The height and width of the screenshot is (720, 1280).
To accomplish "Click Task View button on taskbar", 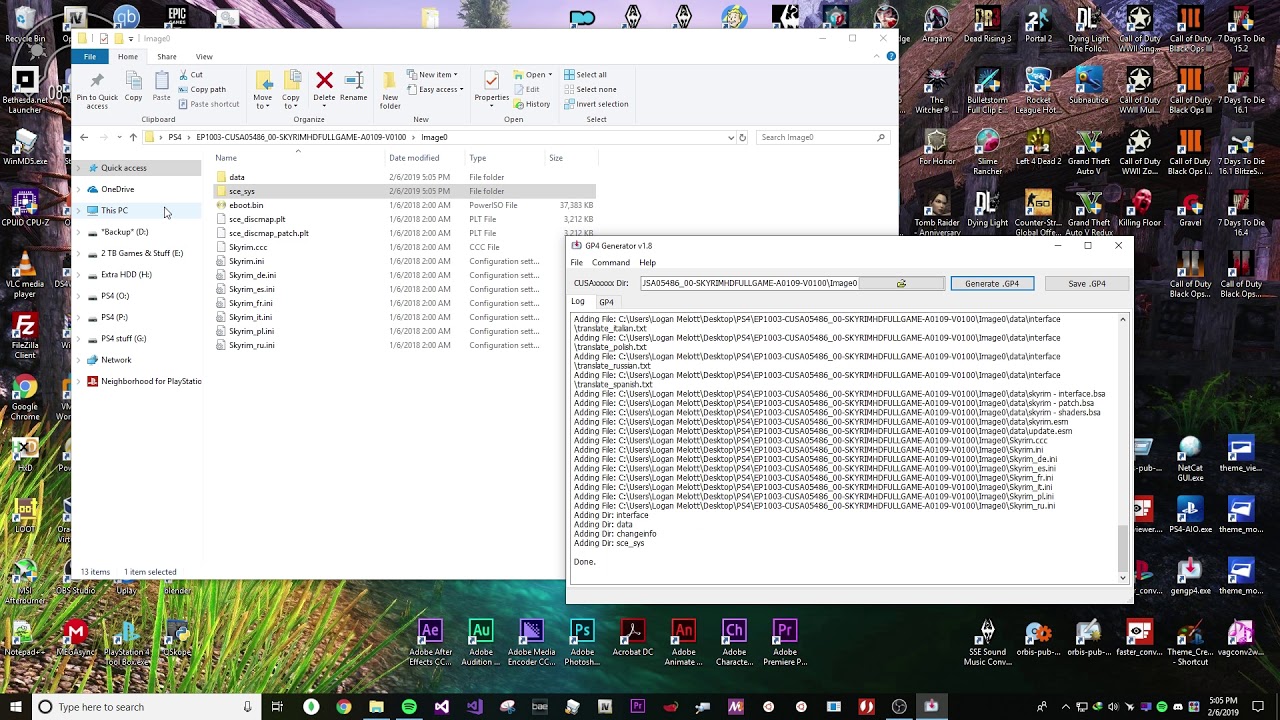I will [x=277, y=707].
